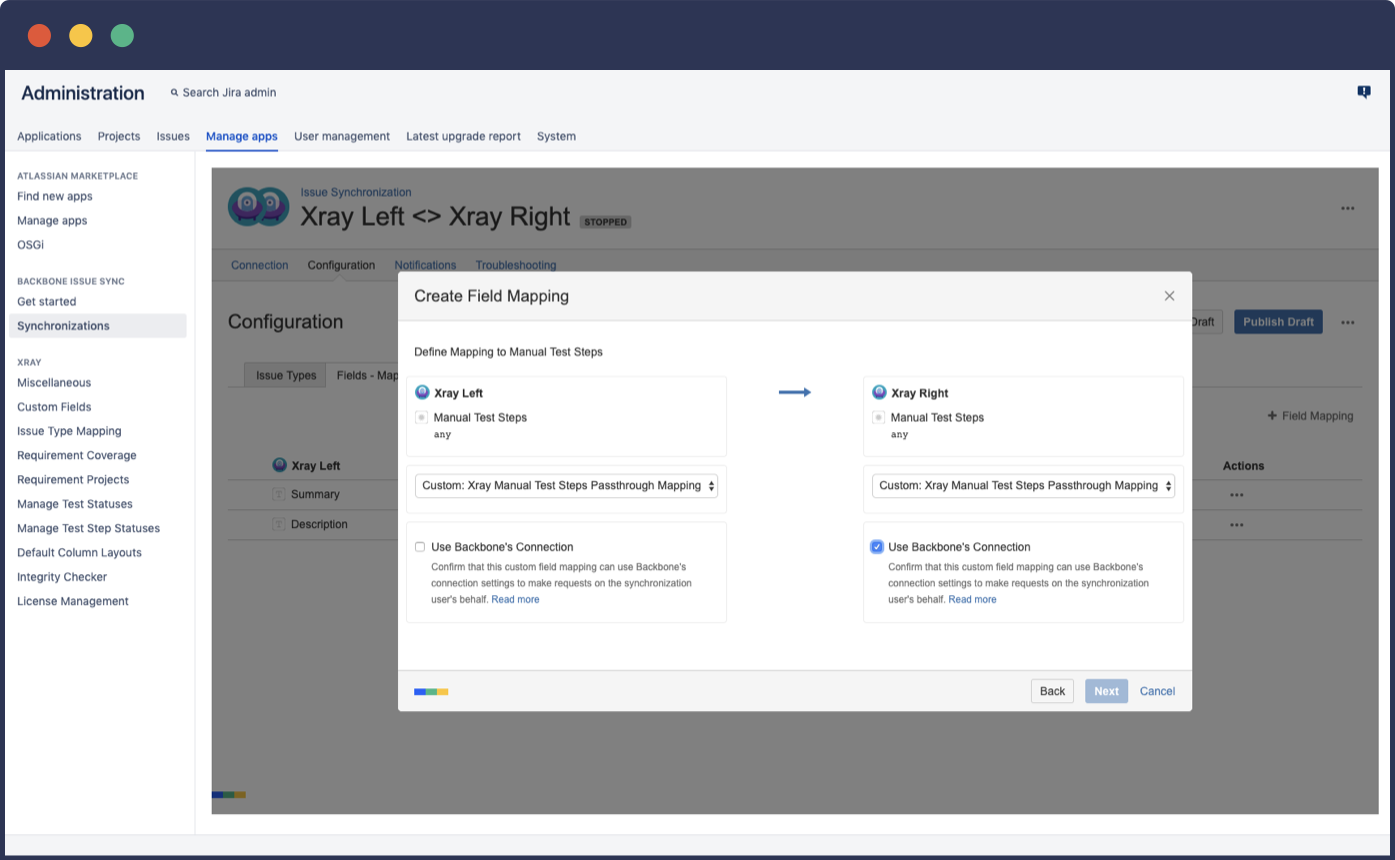Open the three-dot menu beside Publish Draft

1348,322
